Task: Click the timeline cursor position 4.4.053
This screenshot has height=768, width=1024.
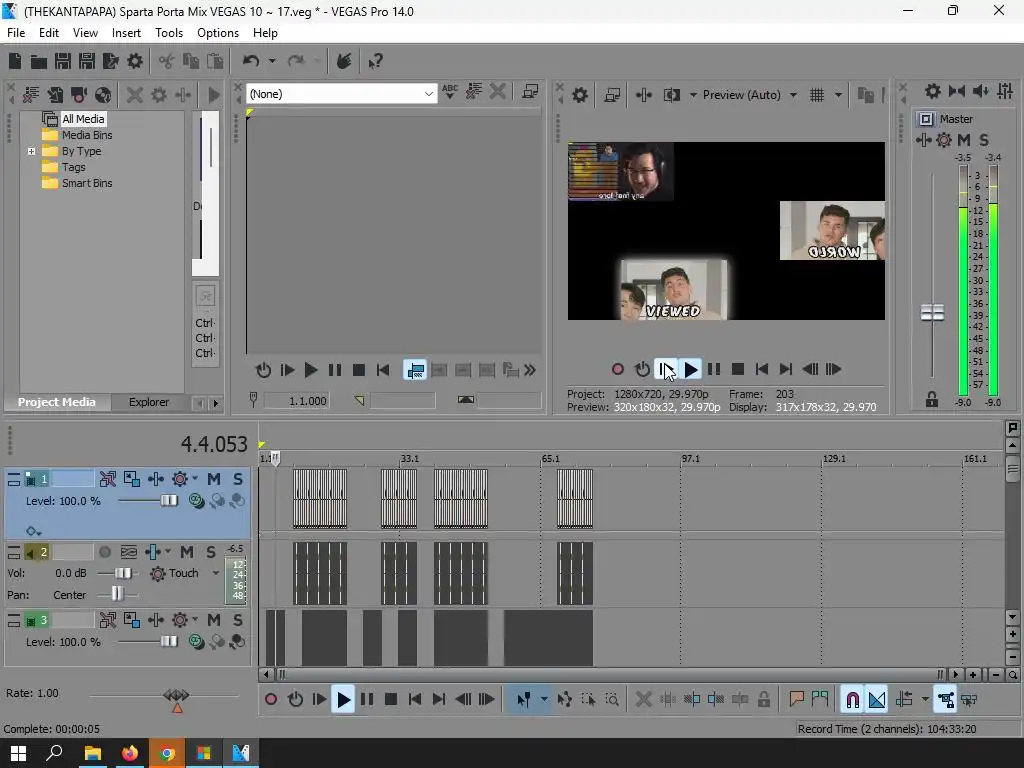Action: click(214, 444)
